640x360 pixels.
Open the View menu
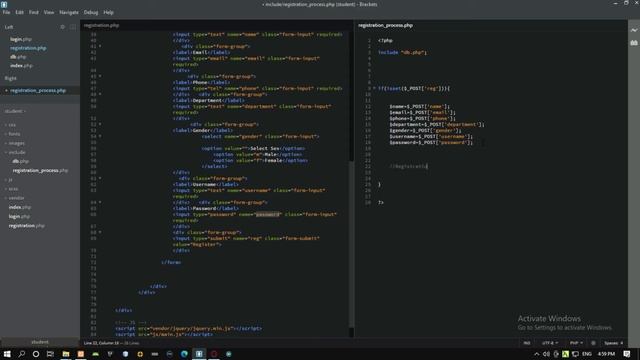click(49, 12)
